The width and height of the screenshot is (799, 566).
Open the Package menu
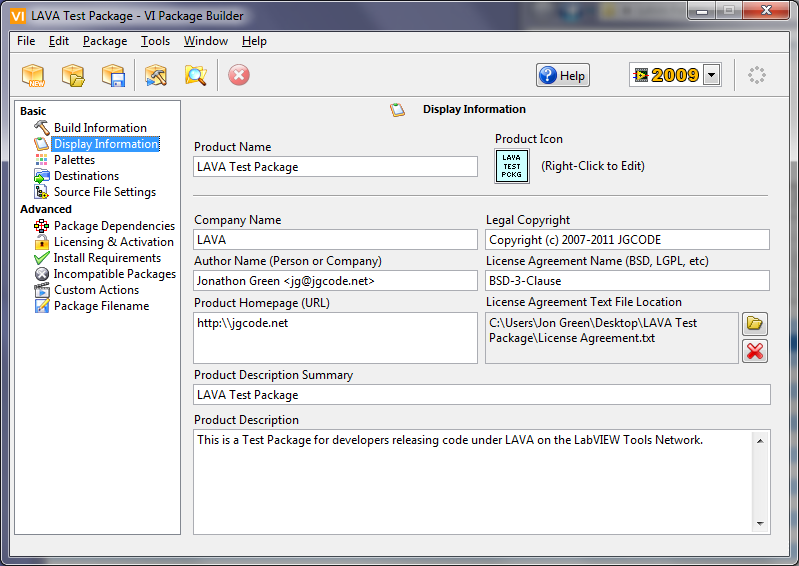pyautogui.click(x=105, y=41)
